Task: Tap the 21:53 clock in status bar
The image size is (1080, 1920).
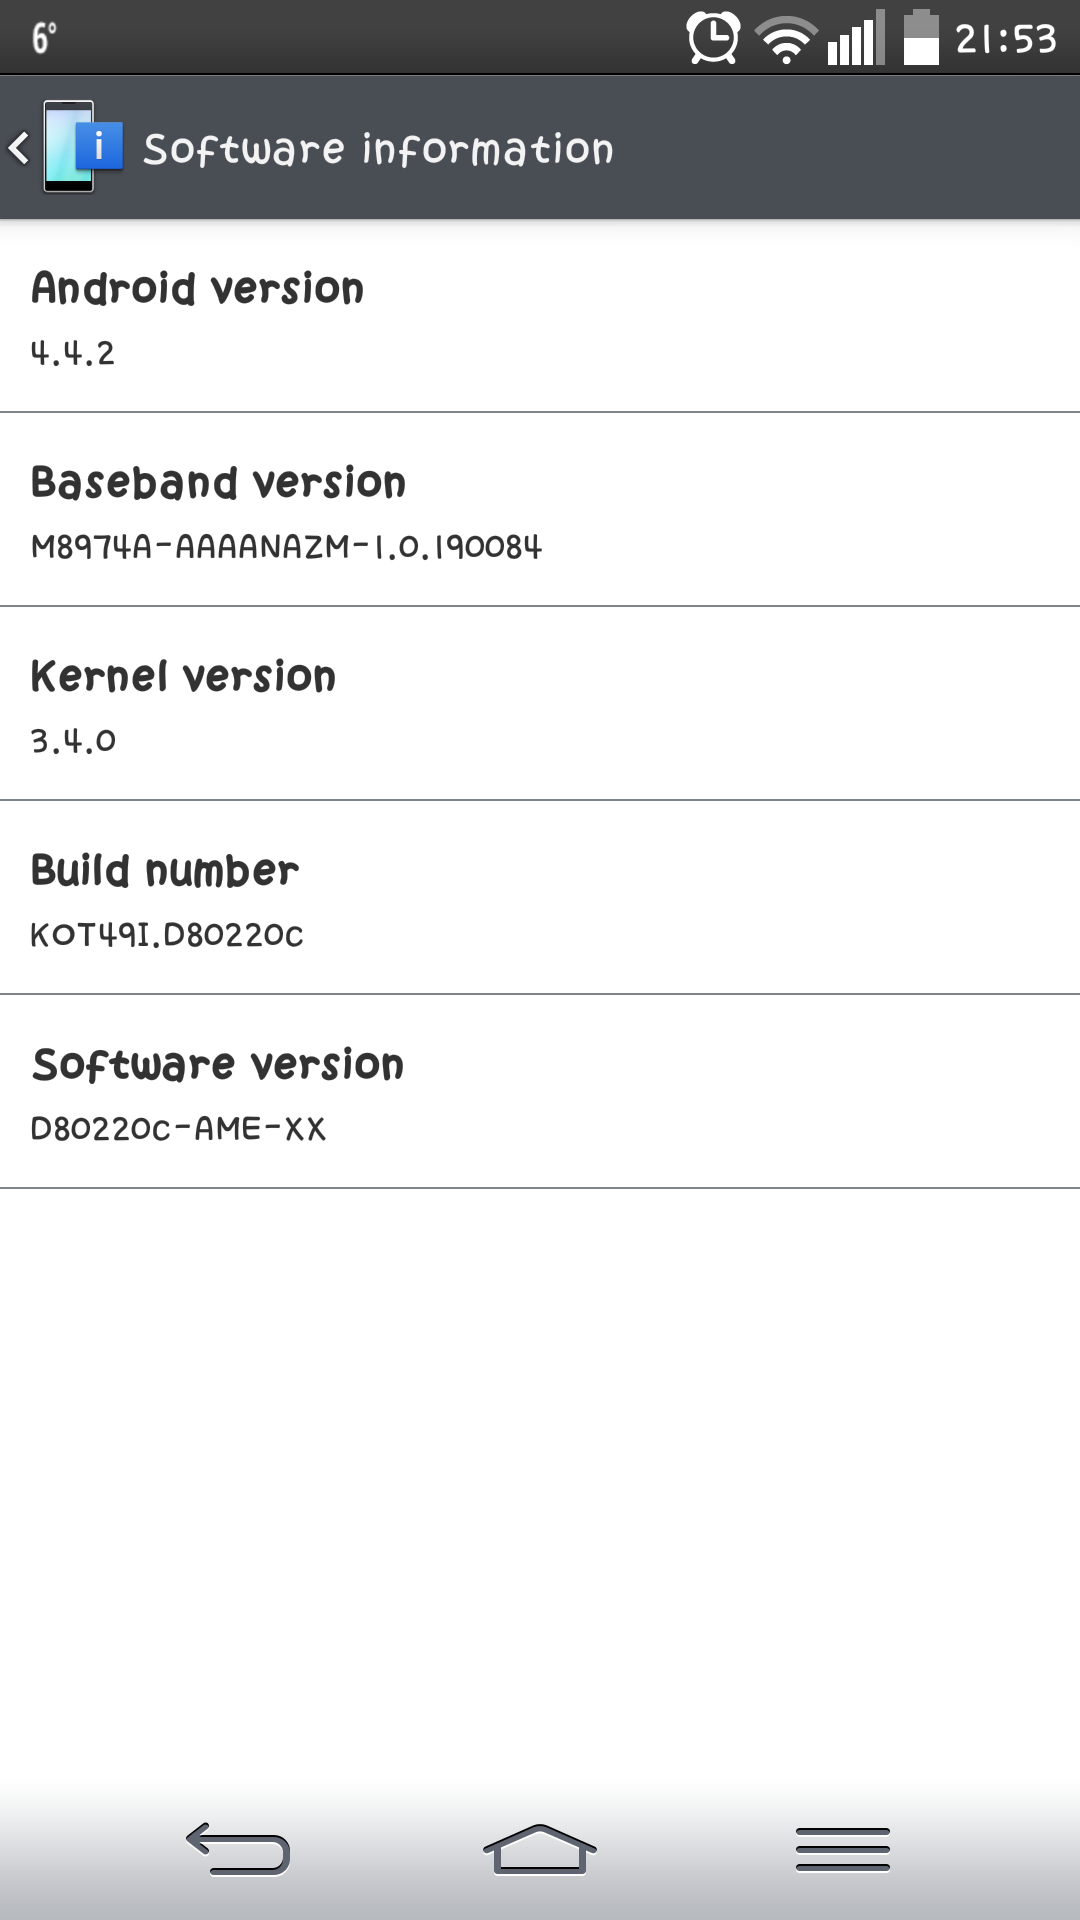Action: (x=1005, y=39)
